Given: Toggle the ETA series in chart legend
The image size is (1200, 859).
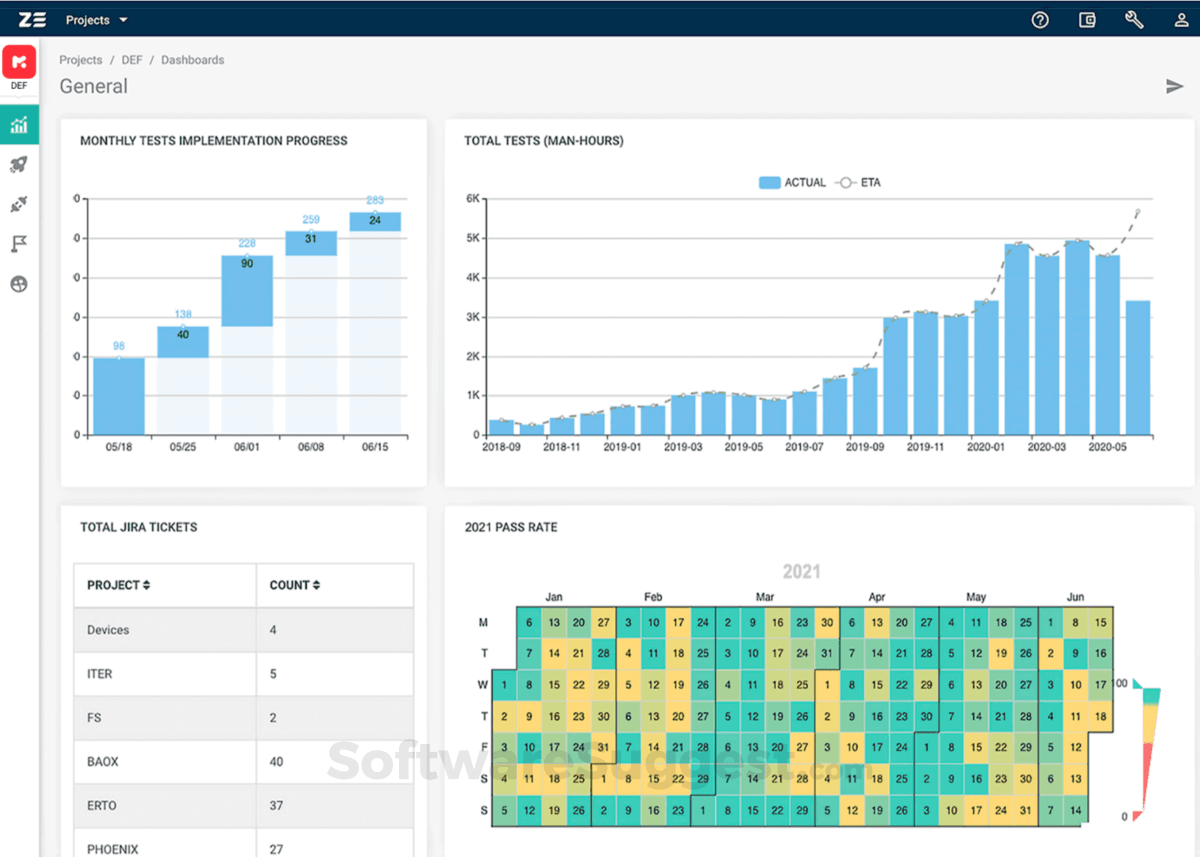Looking at the screenshot, I should (x=858, y=183).
